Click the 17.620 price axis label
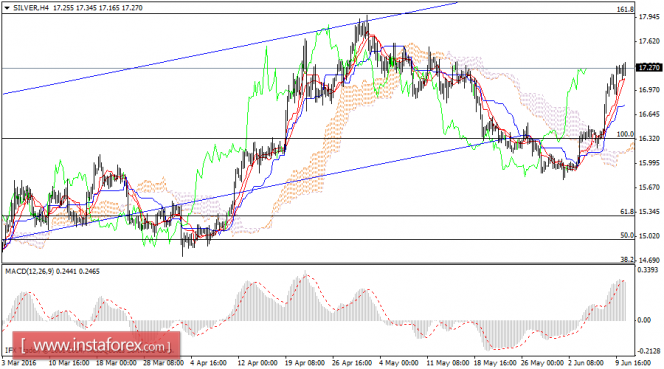This screenshot has height=369, width=664. [x=649, y=41]
